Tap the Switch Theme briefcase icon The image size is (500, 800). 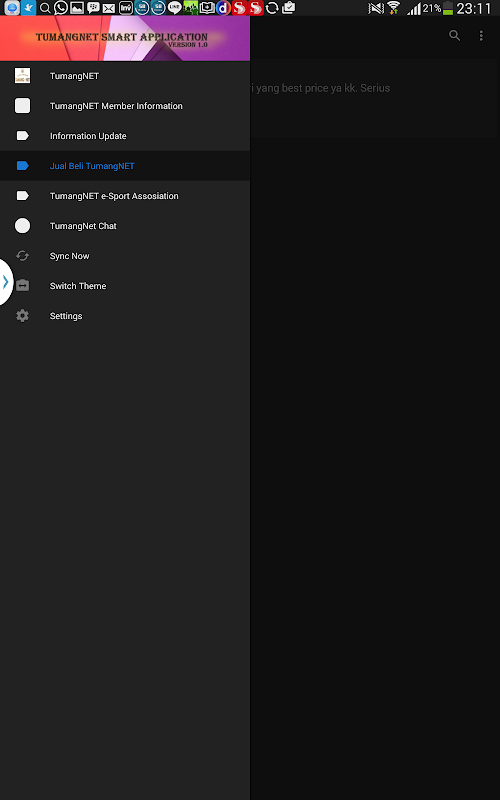22,286
